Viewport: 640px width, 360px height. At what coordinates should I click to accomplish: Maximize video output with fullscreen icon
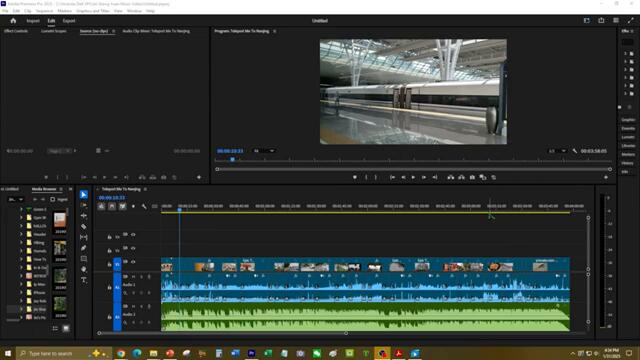631,20
